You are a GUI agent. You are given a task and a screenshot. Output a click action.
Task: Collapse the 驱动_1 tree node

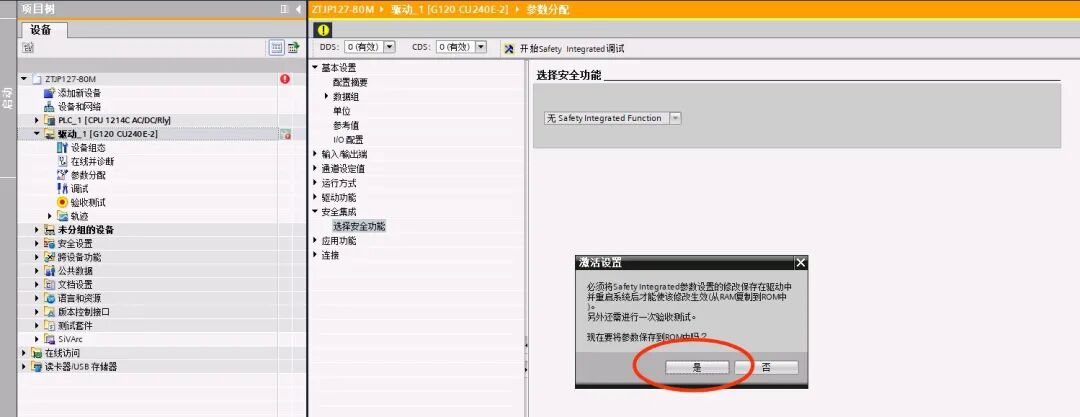click(x=37, y=134)
